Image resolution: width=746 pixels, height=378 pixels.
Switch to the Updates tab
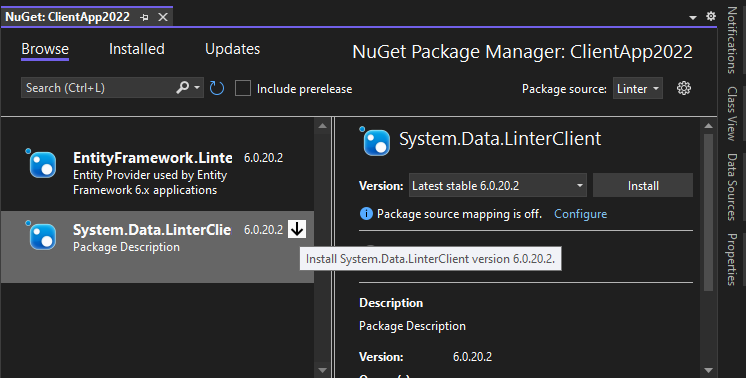click(x=233, y=49)
